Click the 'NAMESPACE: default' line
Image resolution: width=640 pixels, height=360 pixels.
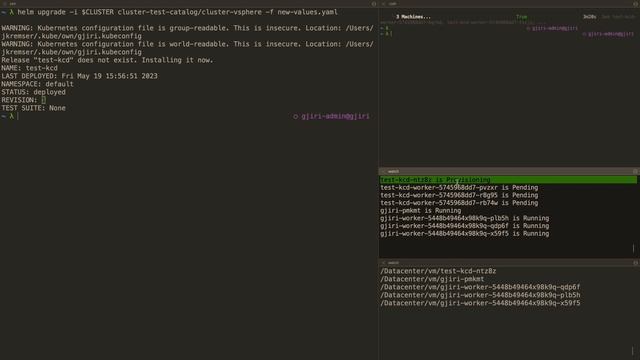click(38, 84)
